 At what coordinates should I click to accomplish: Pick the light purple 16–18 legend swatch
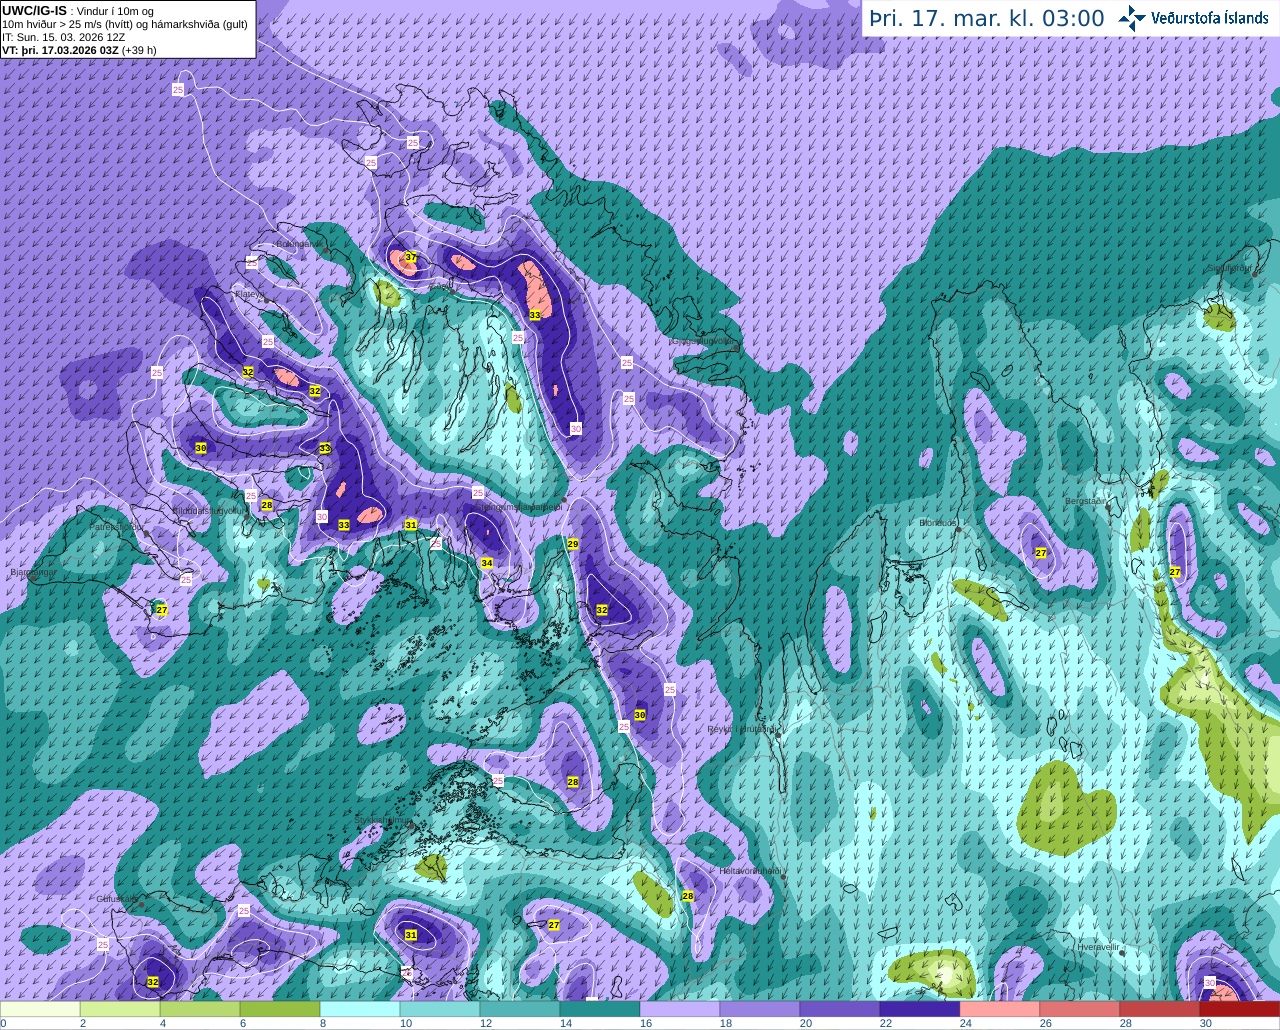[680, 1009]
